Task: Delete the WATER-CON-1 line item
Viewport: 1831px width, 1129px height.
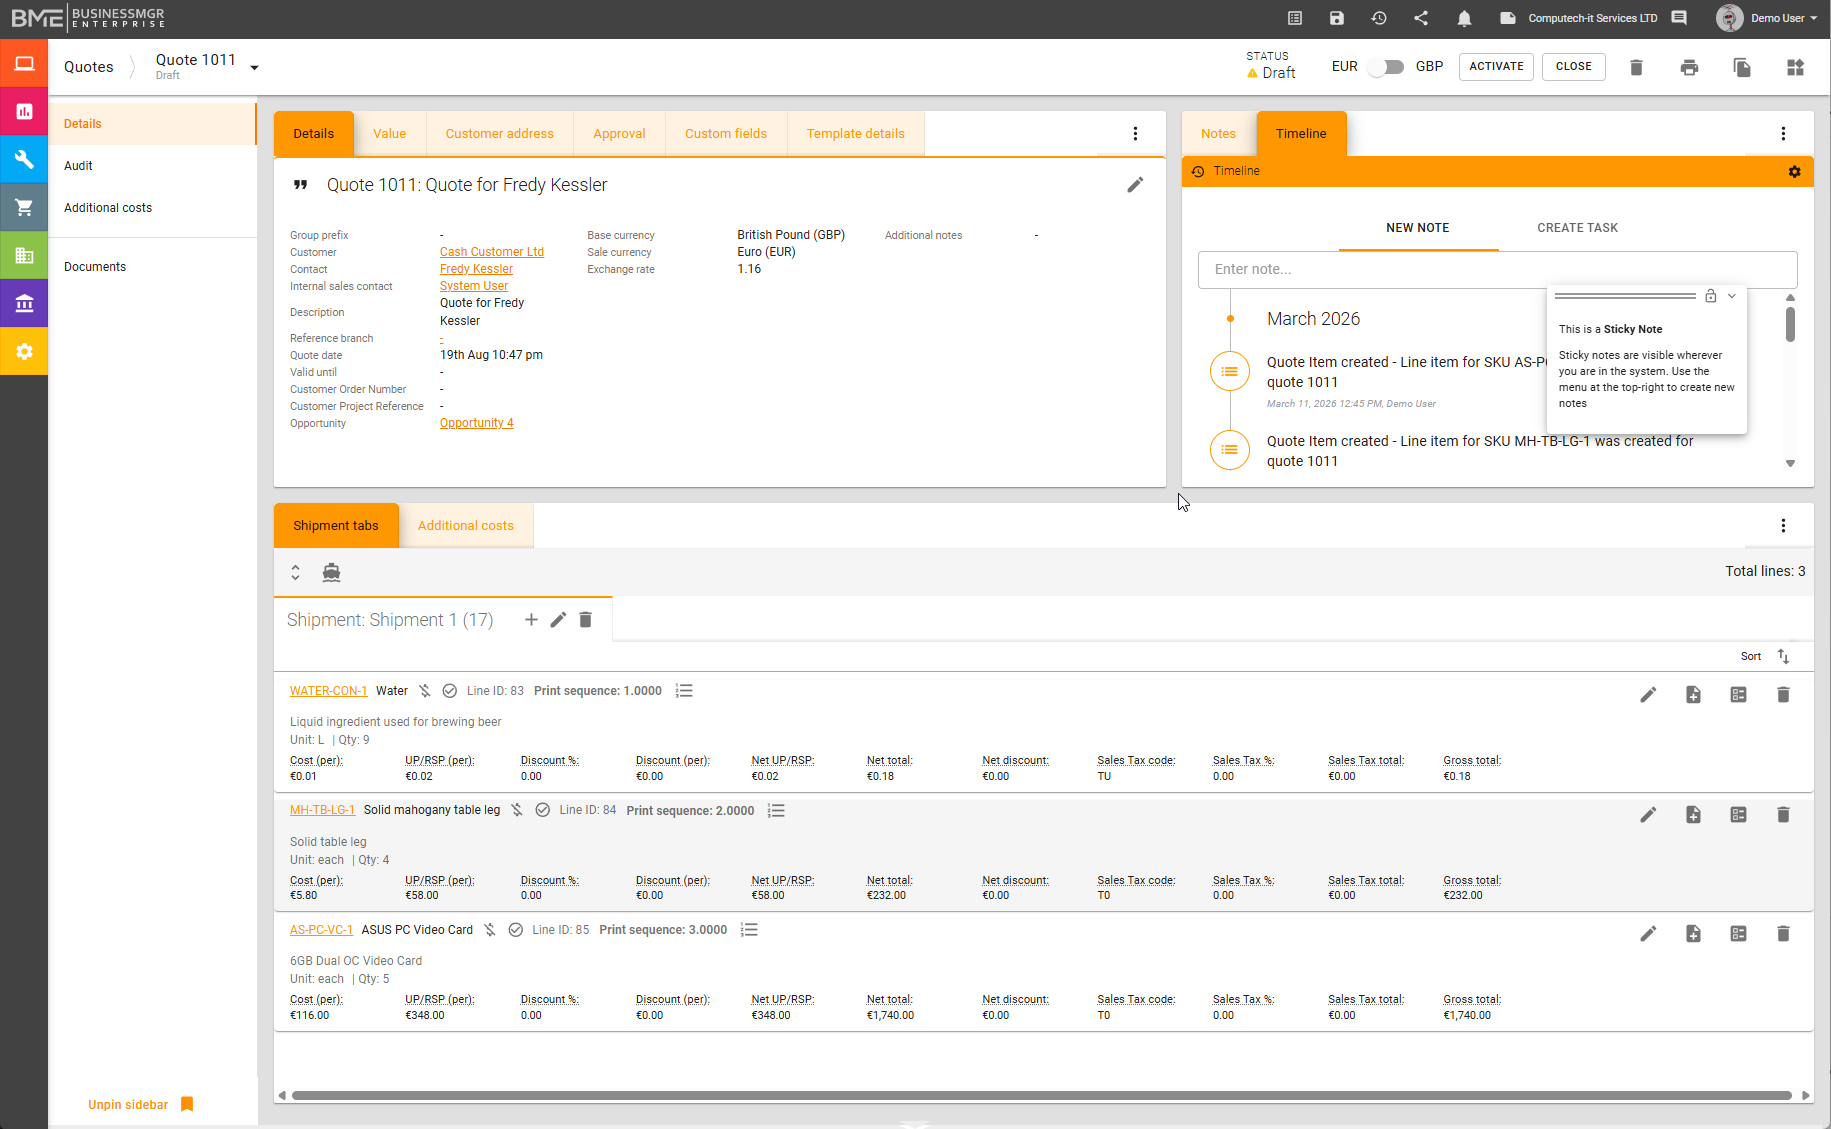Action: click(x=1782, y=695)
